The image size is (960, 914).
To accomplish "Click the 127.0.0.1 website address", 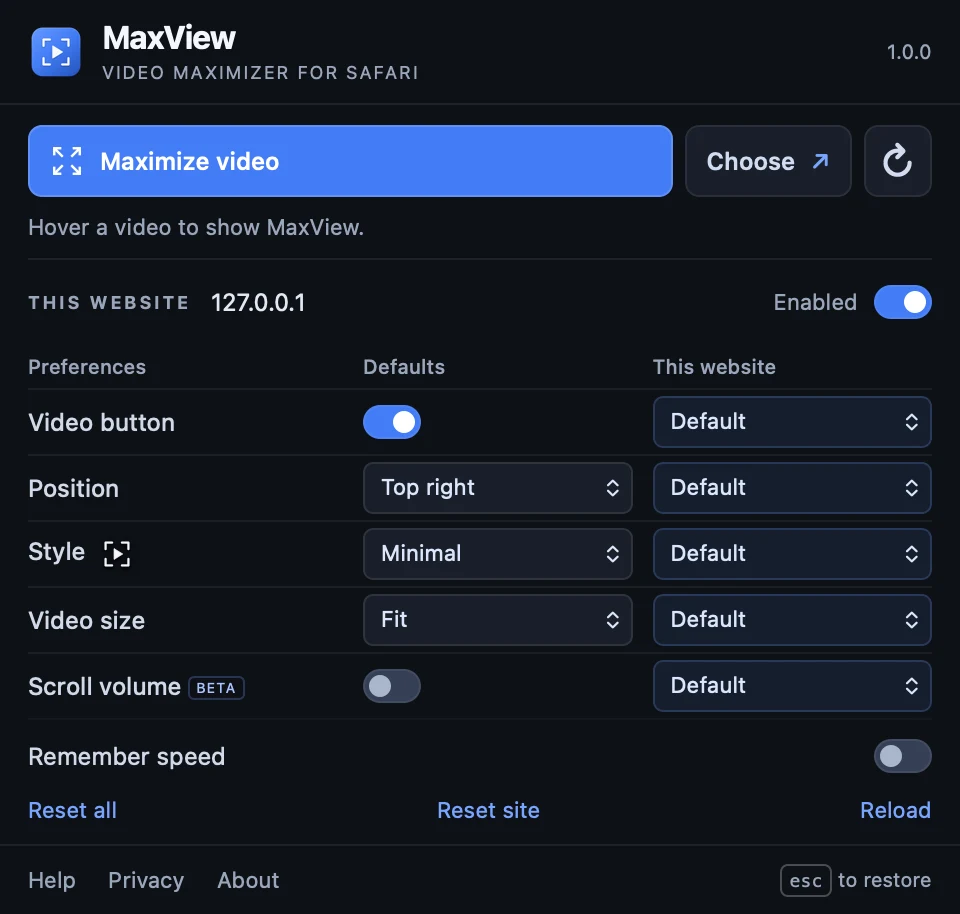I will 258,302.
